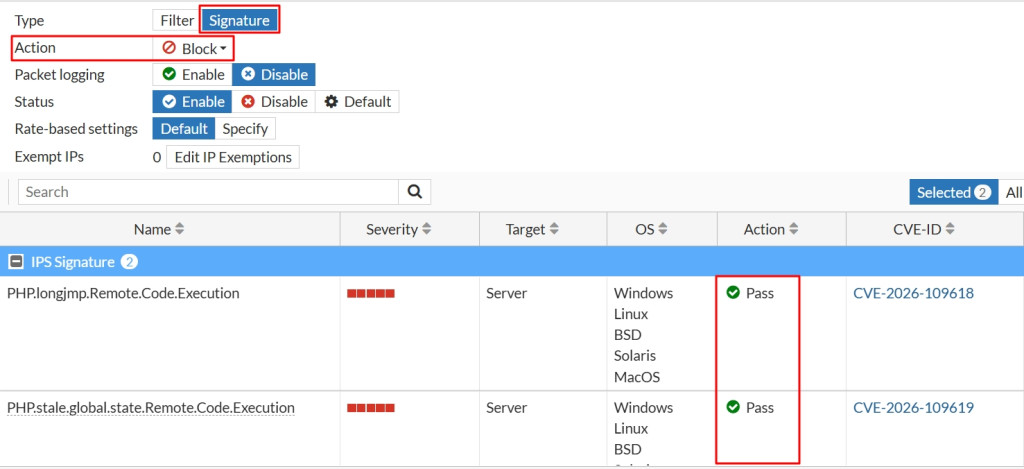Viewport: 1024px width, 469px height.
Task: Sort by OS column
Action: 651,229
